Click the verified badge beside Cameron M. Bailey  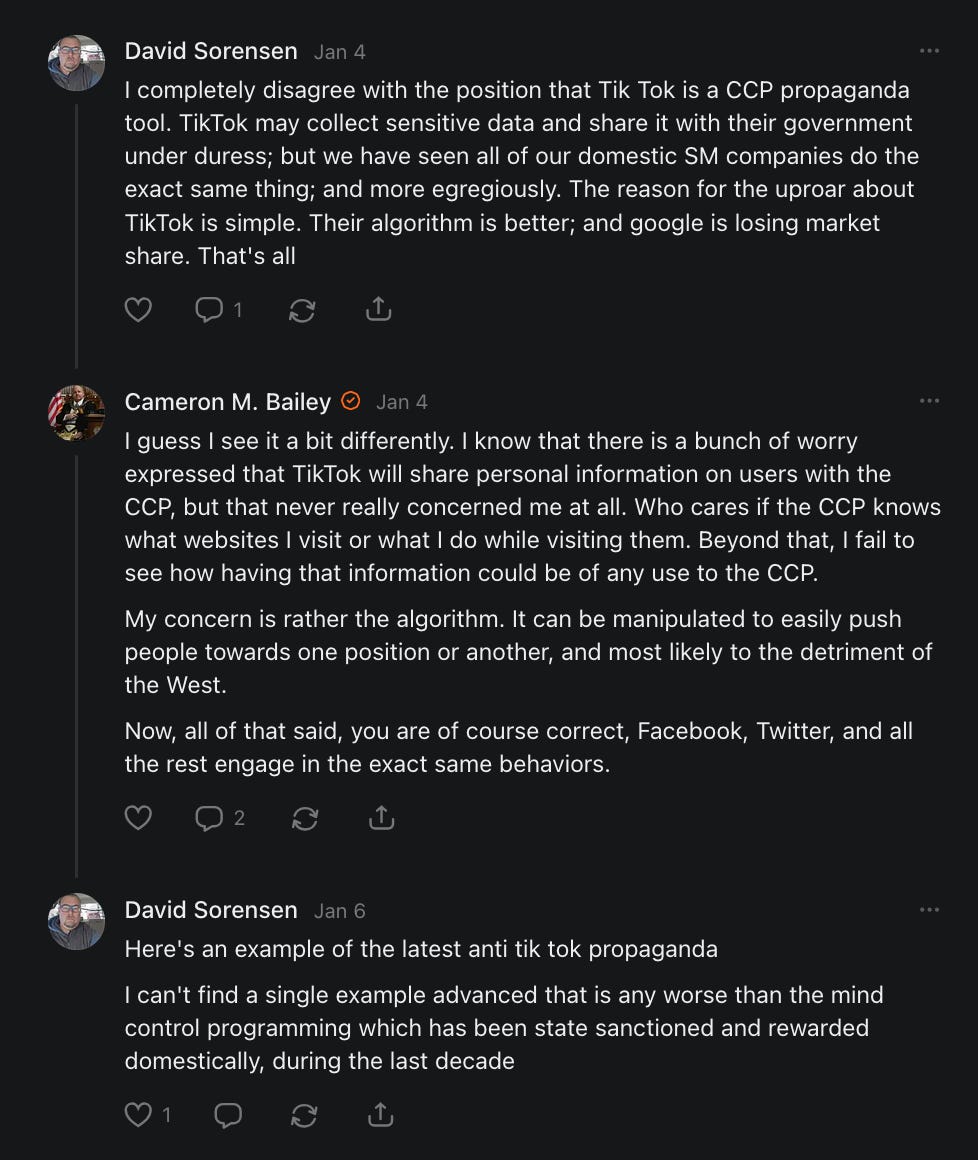pos(351,401)
